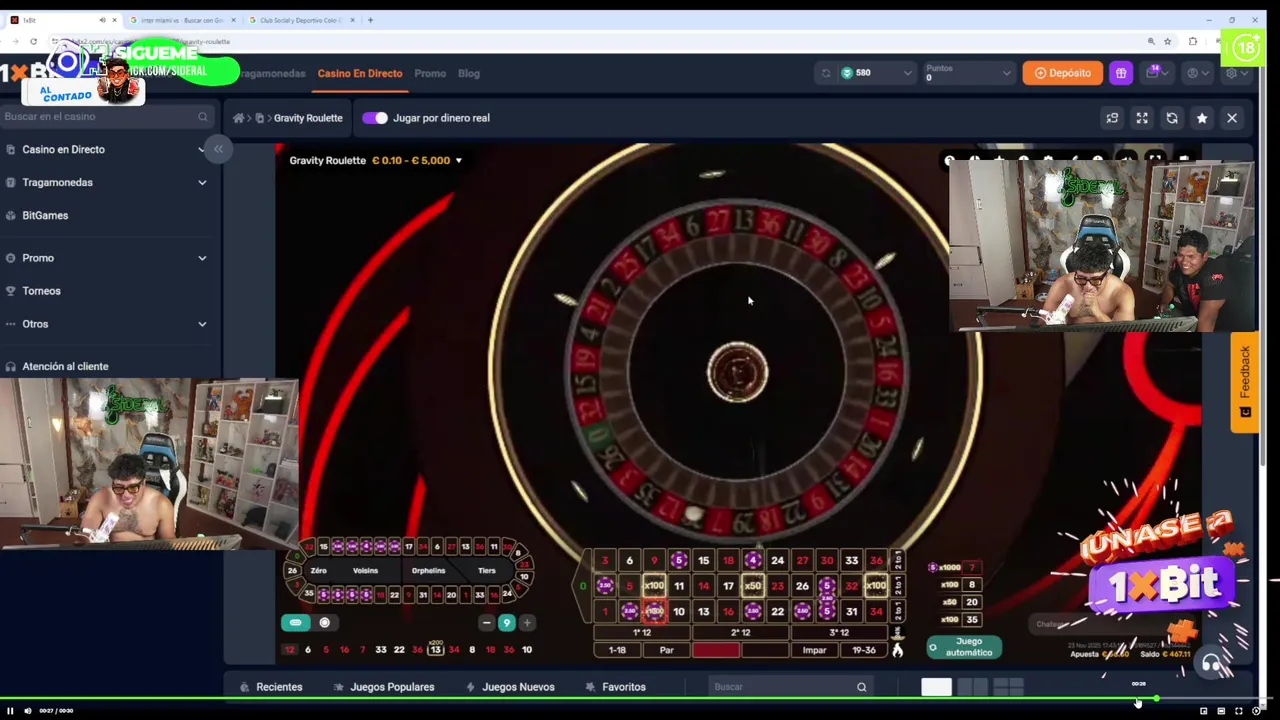Image resolution: width=1280 pixels, height=720 pixels.
Task: Click the fire hot numbers icon
Action: pyautogui.click(x=897, y=650)
